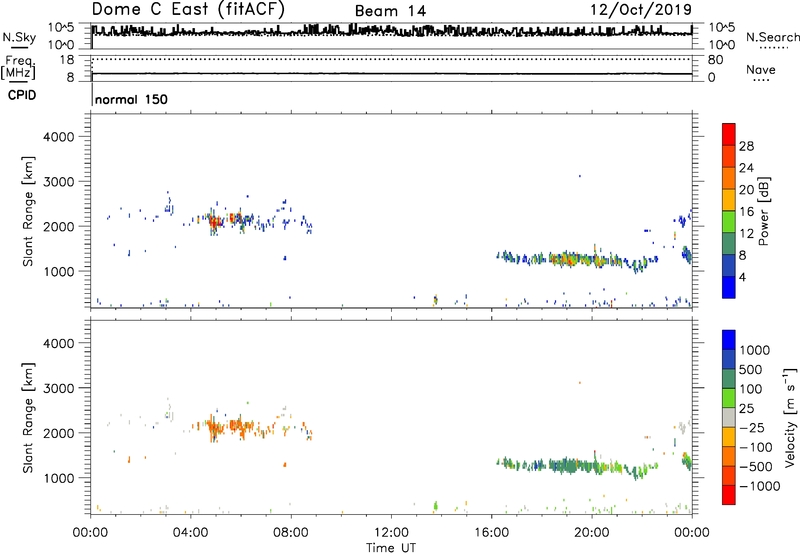Click the red bottom segment of the Velocity colorbar
Viewport: 800px width, 554px height.
click(x=729, y=494)
